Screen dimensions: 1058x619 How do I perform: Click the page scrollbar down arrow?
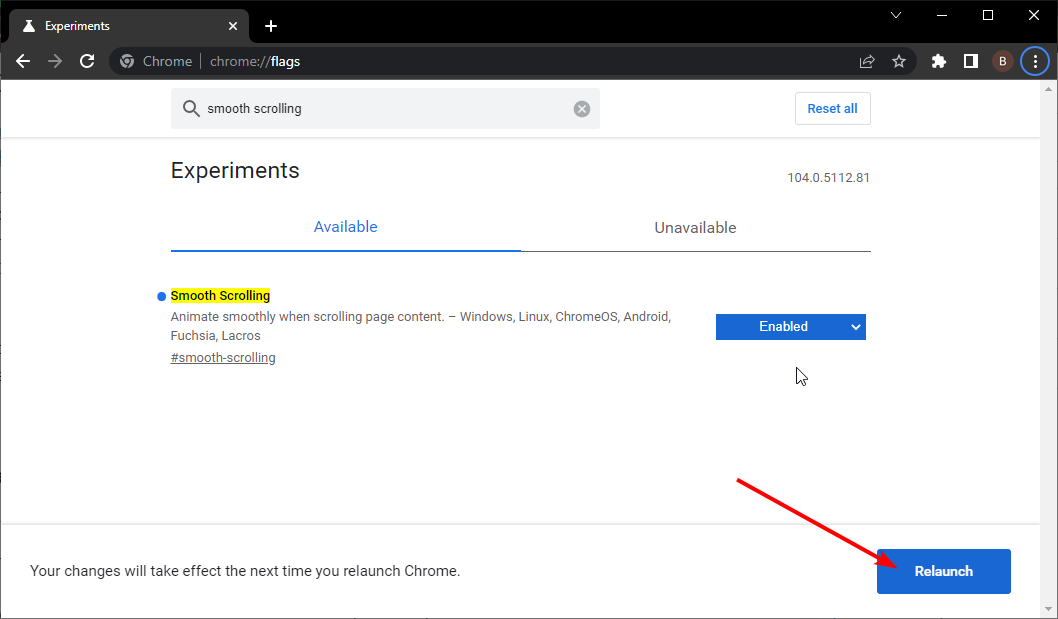pyautogui.click(x=1049, y=609)
